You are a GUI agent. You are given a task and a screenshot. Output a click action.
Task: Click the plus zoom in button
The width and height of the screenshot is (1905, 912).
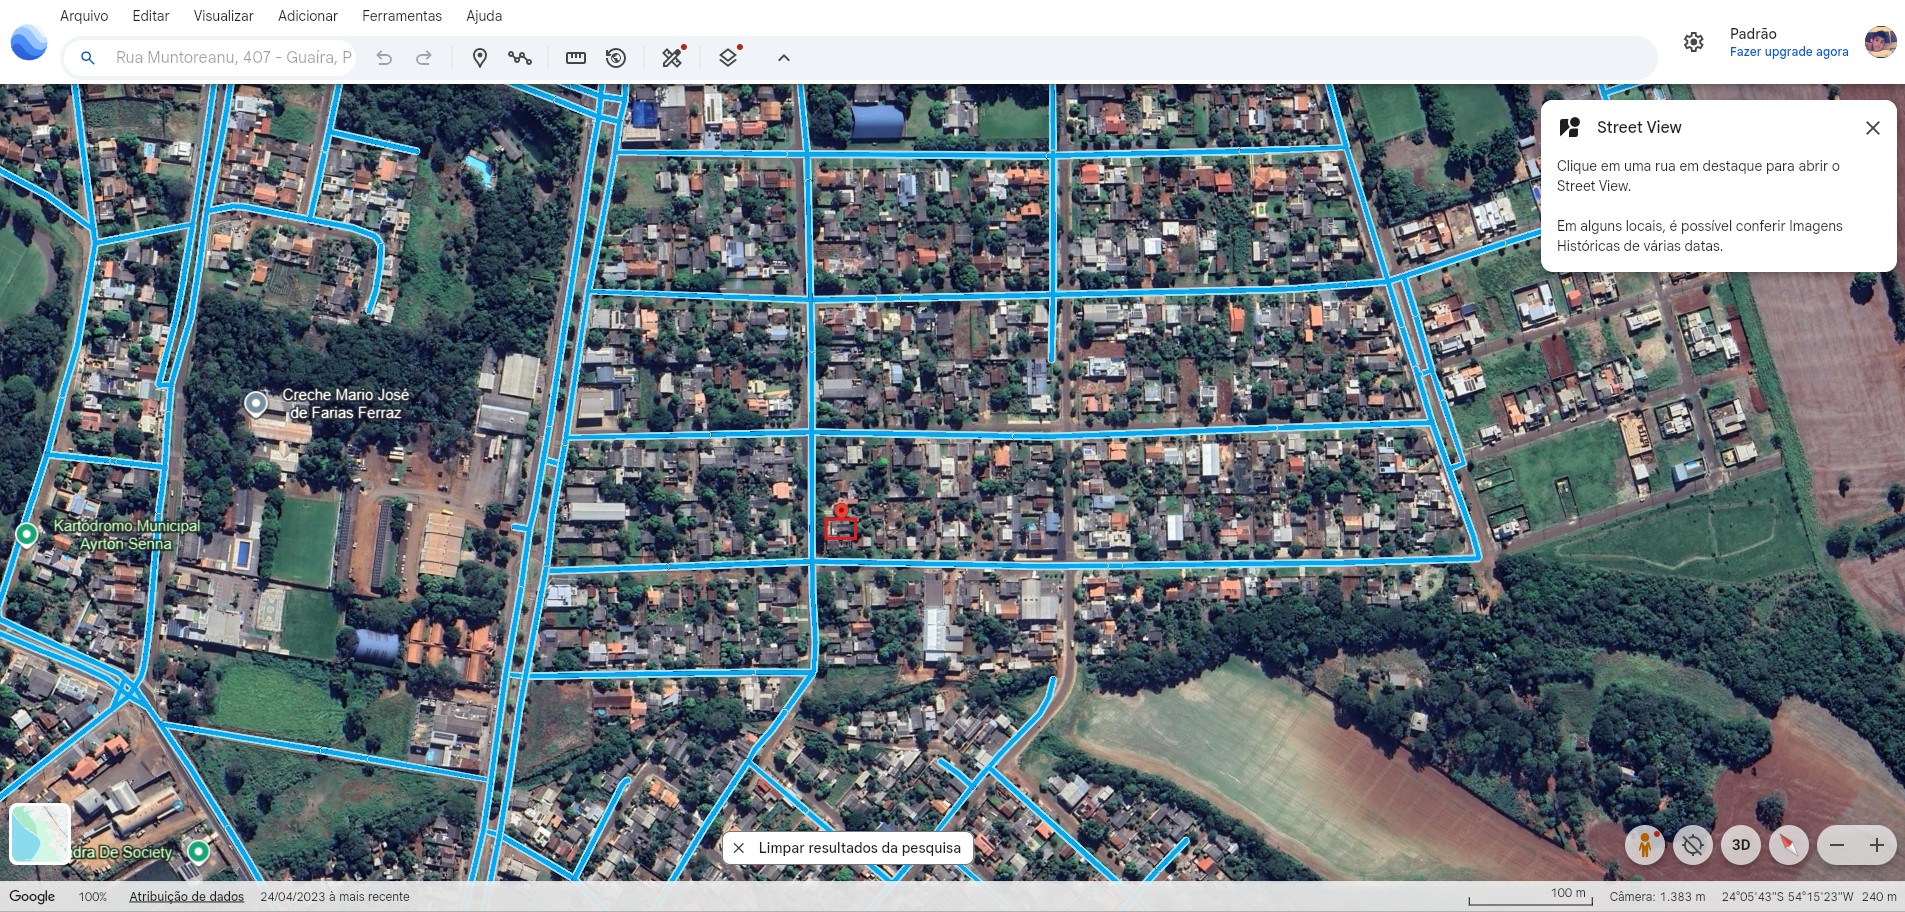tap(1876, 845)
